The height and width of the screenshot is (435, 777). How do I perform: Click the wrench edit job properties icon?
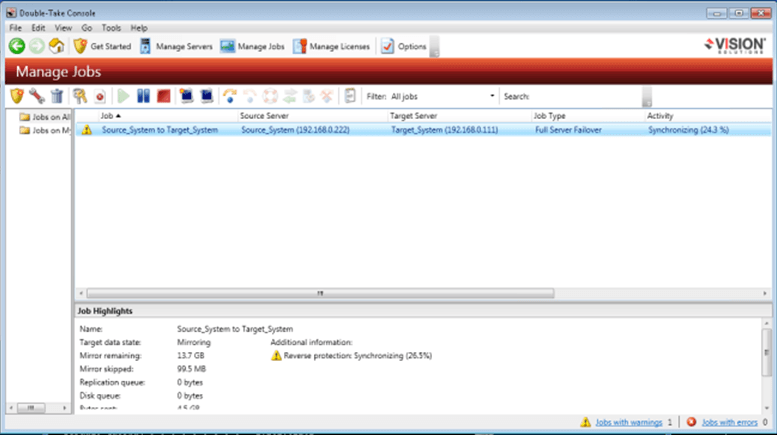coord(36,96)
